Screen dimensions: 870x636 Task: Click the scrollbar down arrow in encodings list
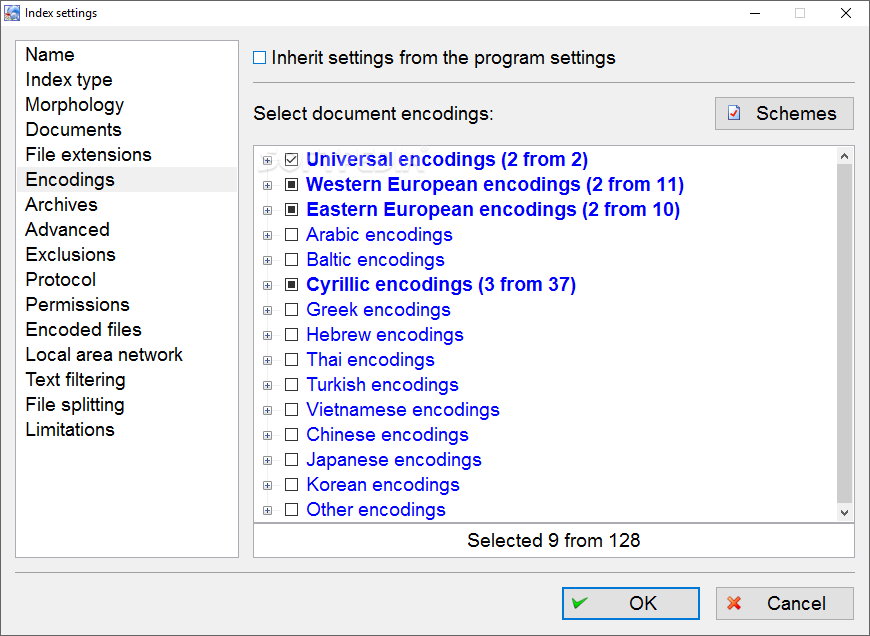(844, 512)
